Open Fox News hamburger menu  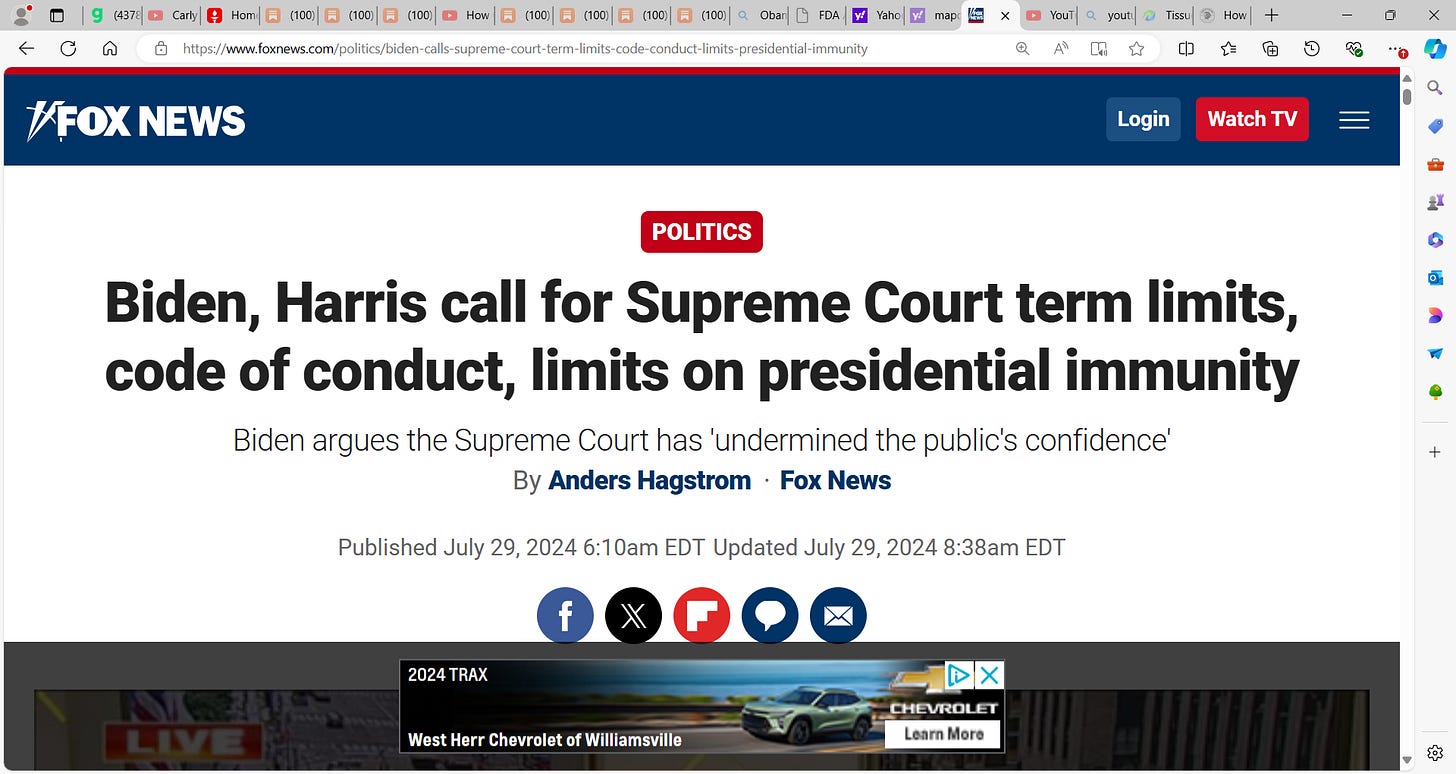1354,120
